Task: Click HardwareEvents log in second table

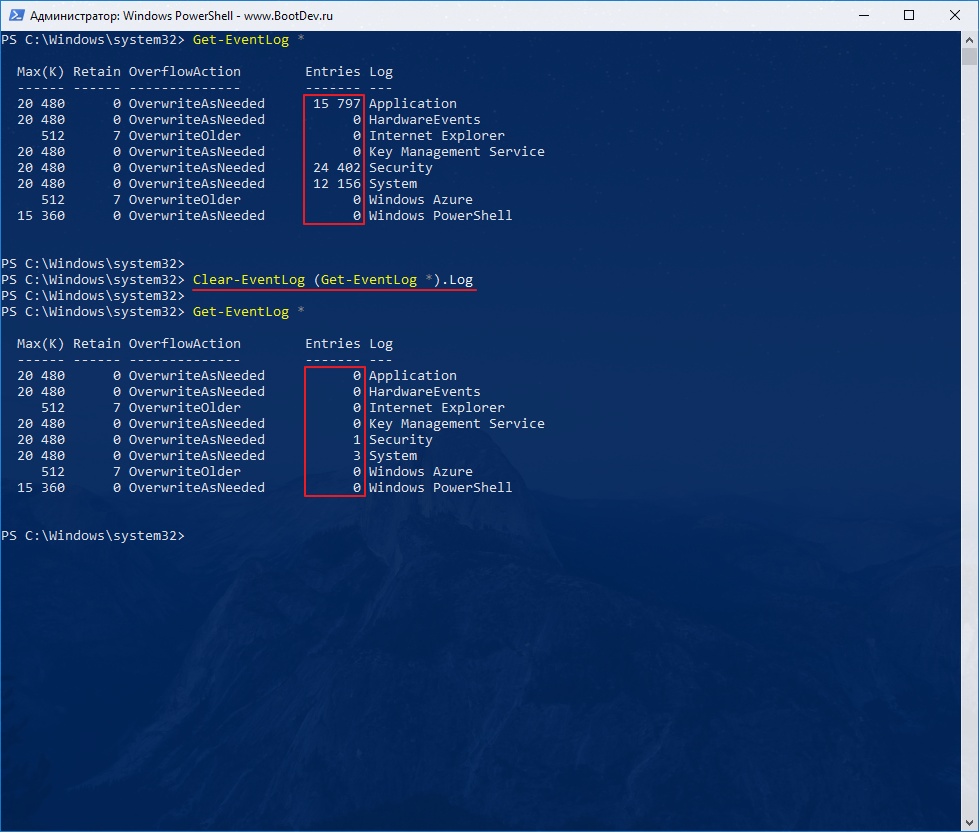Action: [425, 392]
